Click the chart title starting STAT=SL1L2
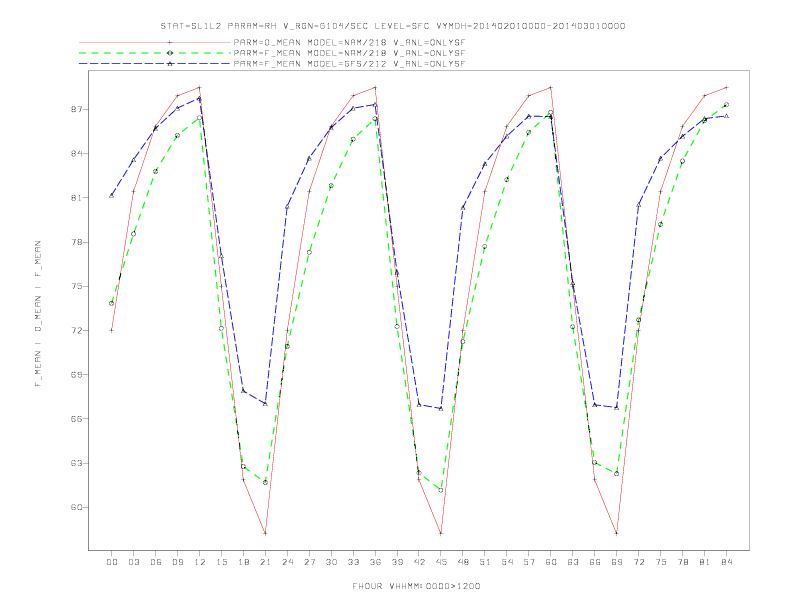The height and width of the screenshot is (612, 792). point(393,26)
